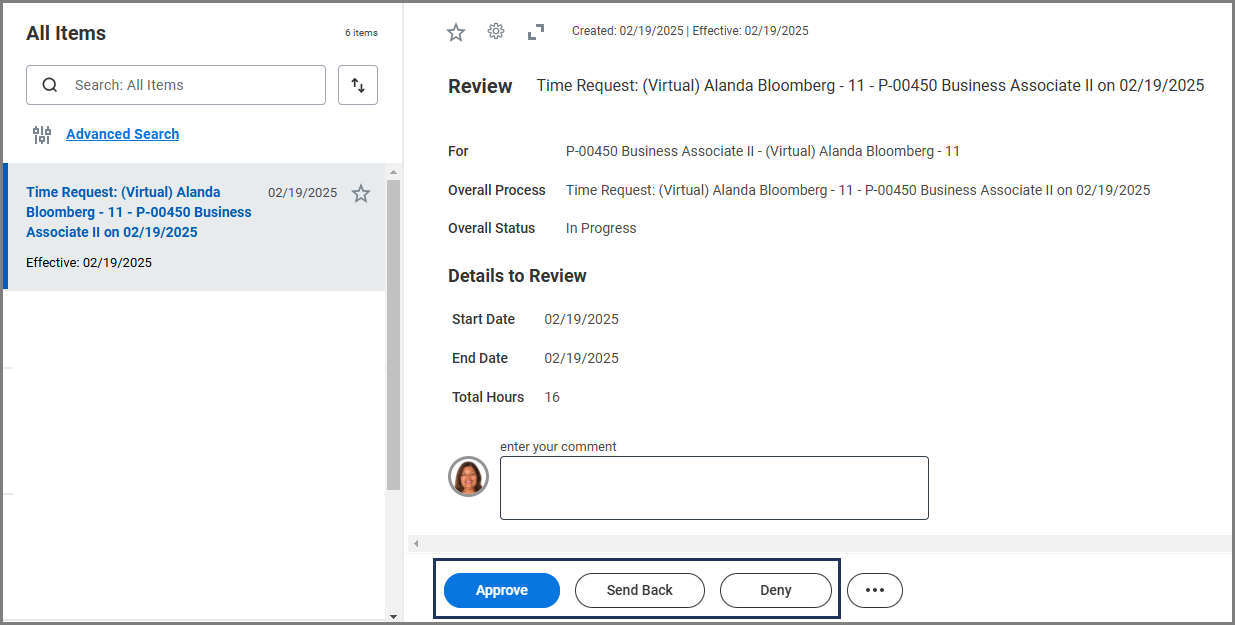1235x625 pixels.
Task: Toggle the favorite star on the Time Request item
Action: coord(361,194)
